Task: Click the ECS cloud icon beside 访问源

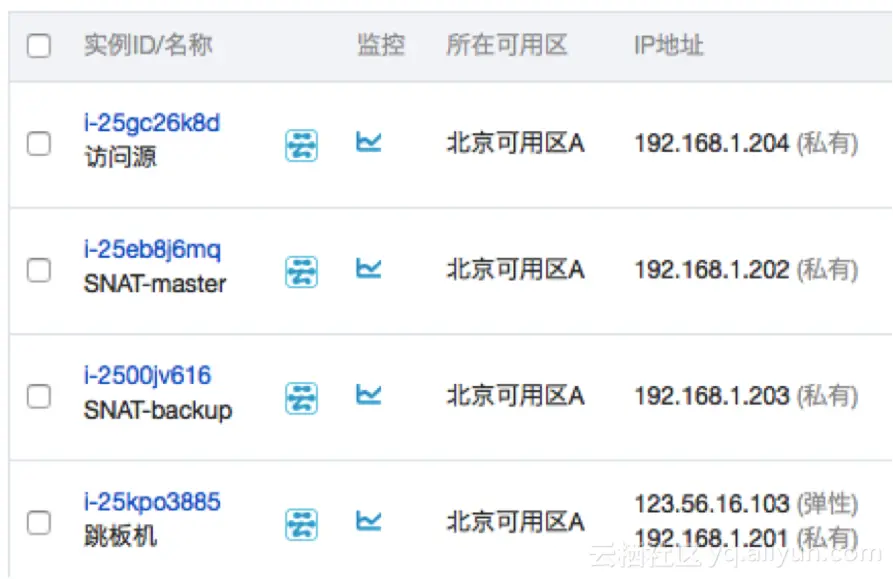Action: (301, 143)
